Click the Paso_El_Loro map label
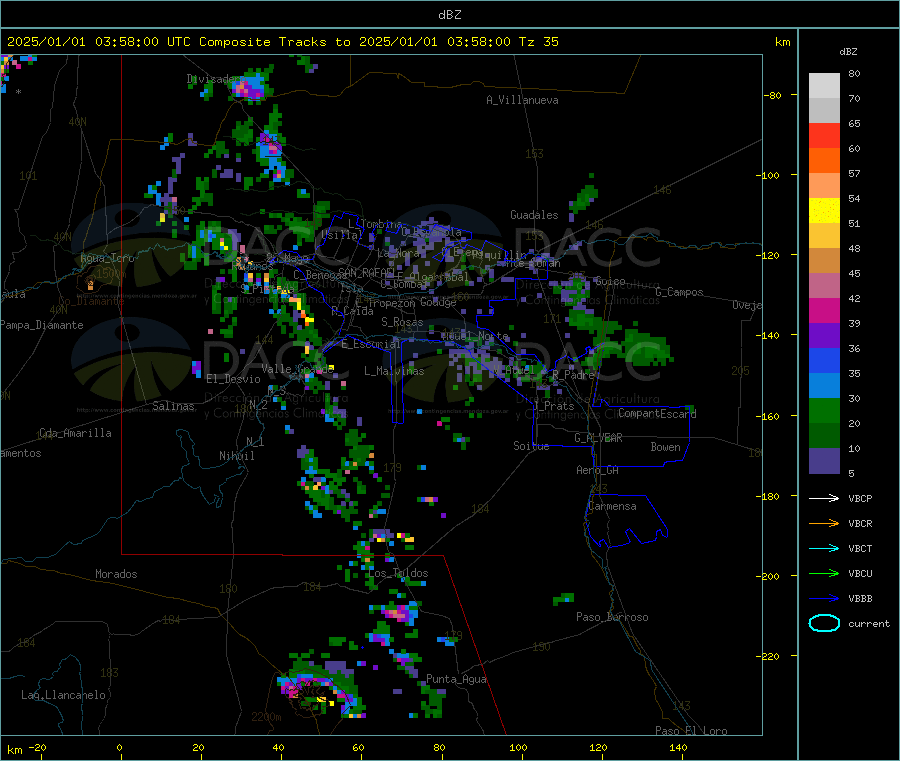900x761 pixels. coord(691,731)
